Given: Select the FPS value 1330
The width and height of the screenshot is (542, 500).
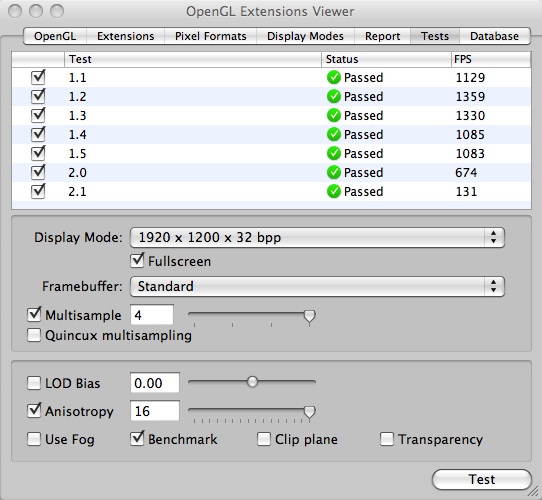Looking at the screenshot, I should coord(470,115).
